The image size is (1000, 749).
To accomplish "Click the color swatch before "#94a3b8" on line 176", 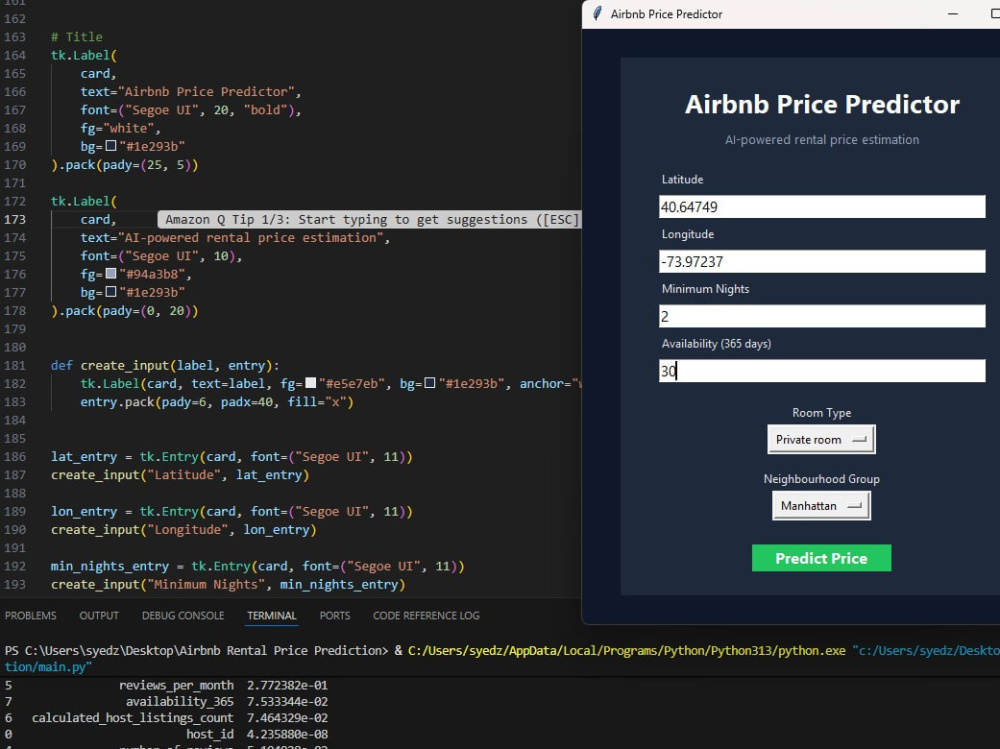I will click(111, 274).
